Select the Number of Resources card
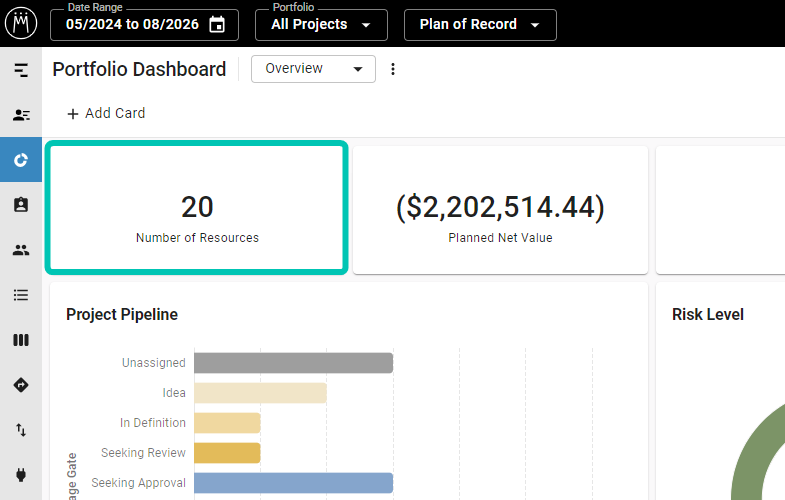 (197, 208)
